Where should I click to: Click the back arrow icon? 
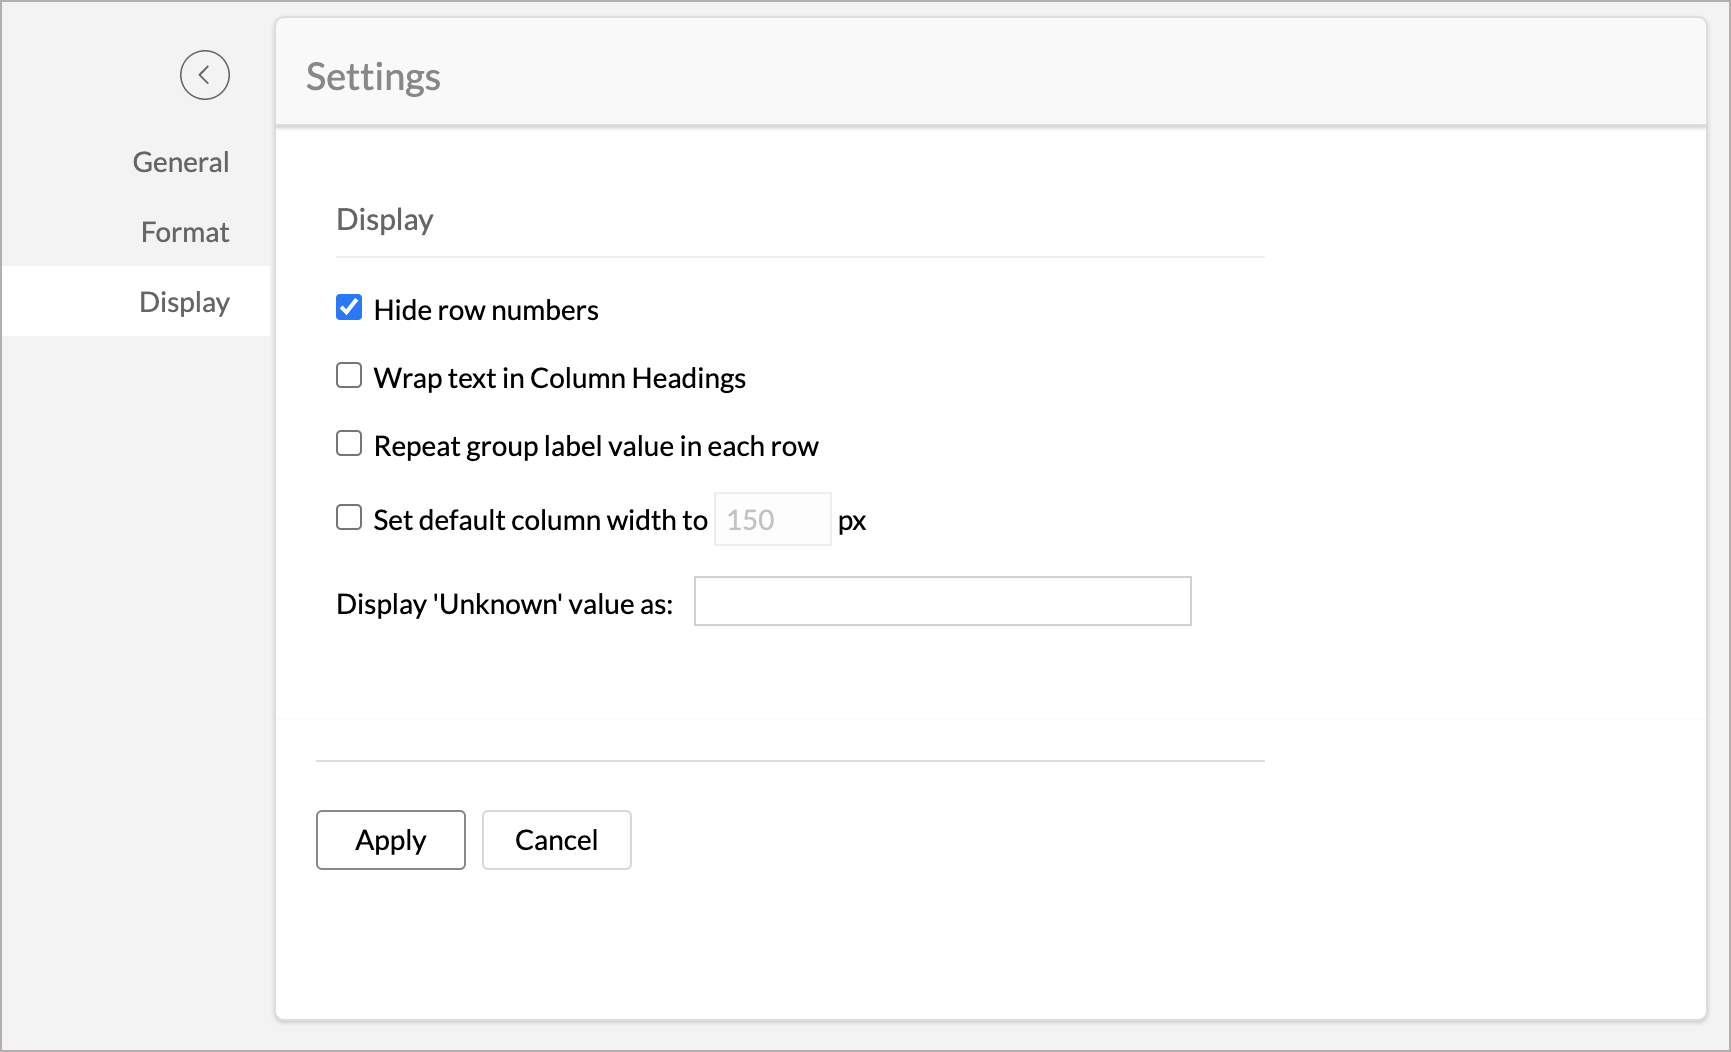click(x=205, y=75)
